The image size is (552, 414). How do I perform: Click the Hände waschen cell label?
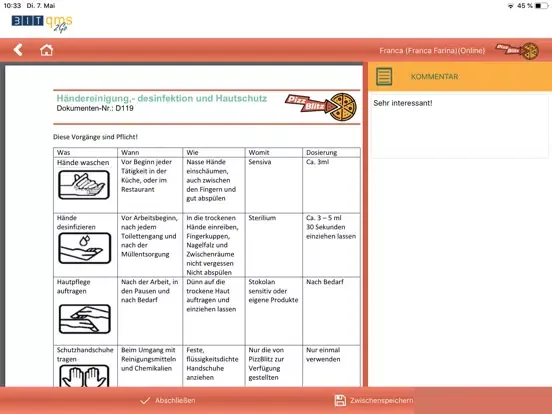point(83,163)
